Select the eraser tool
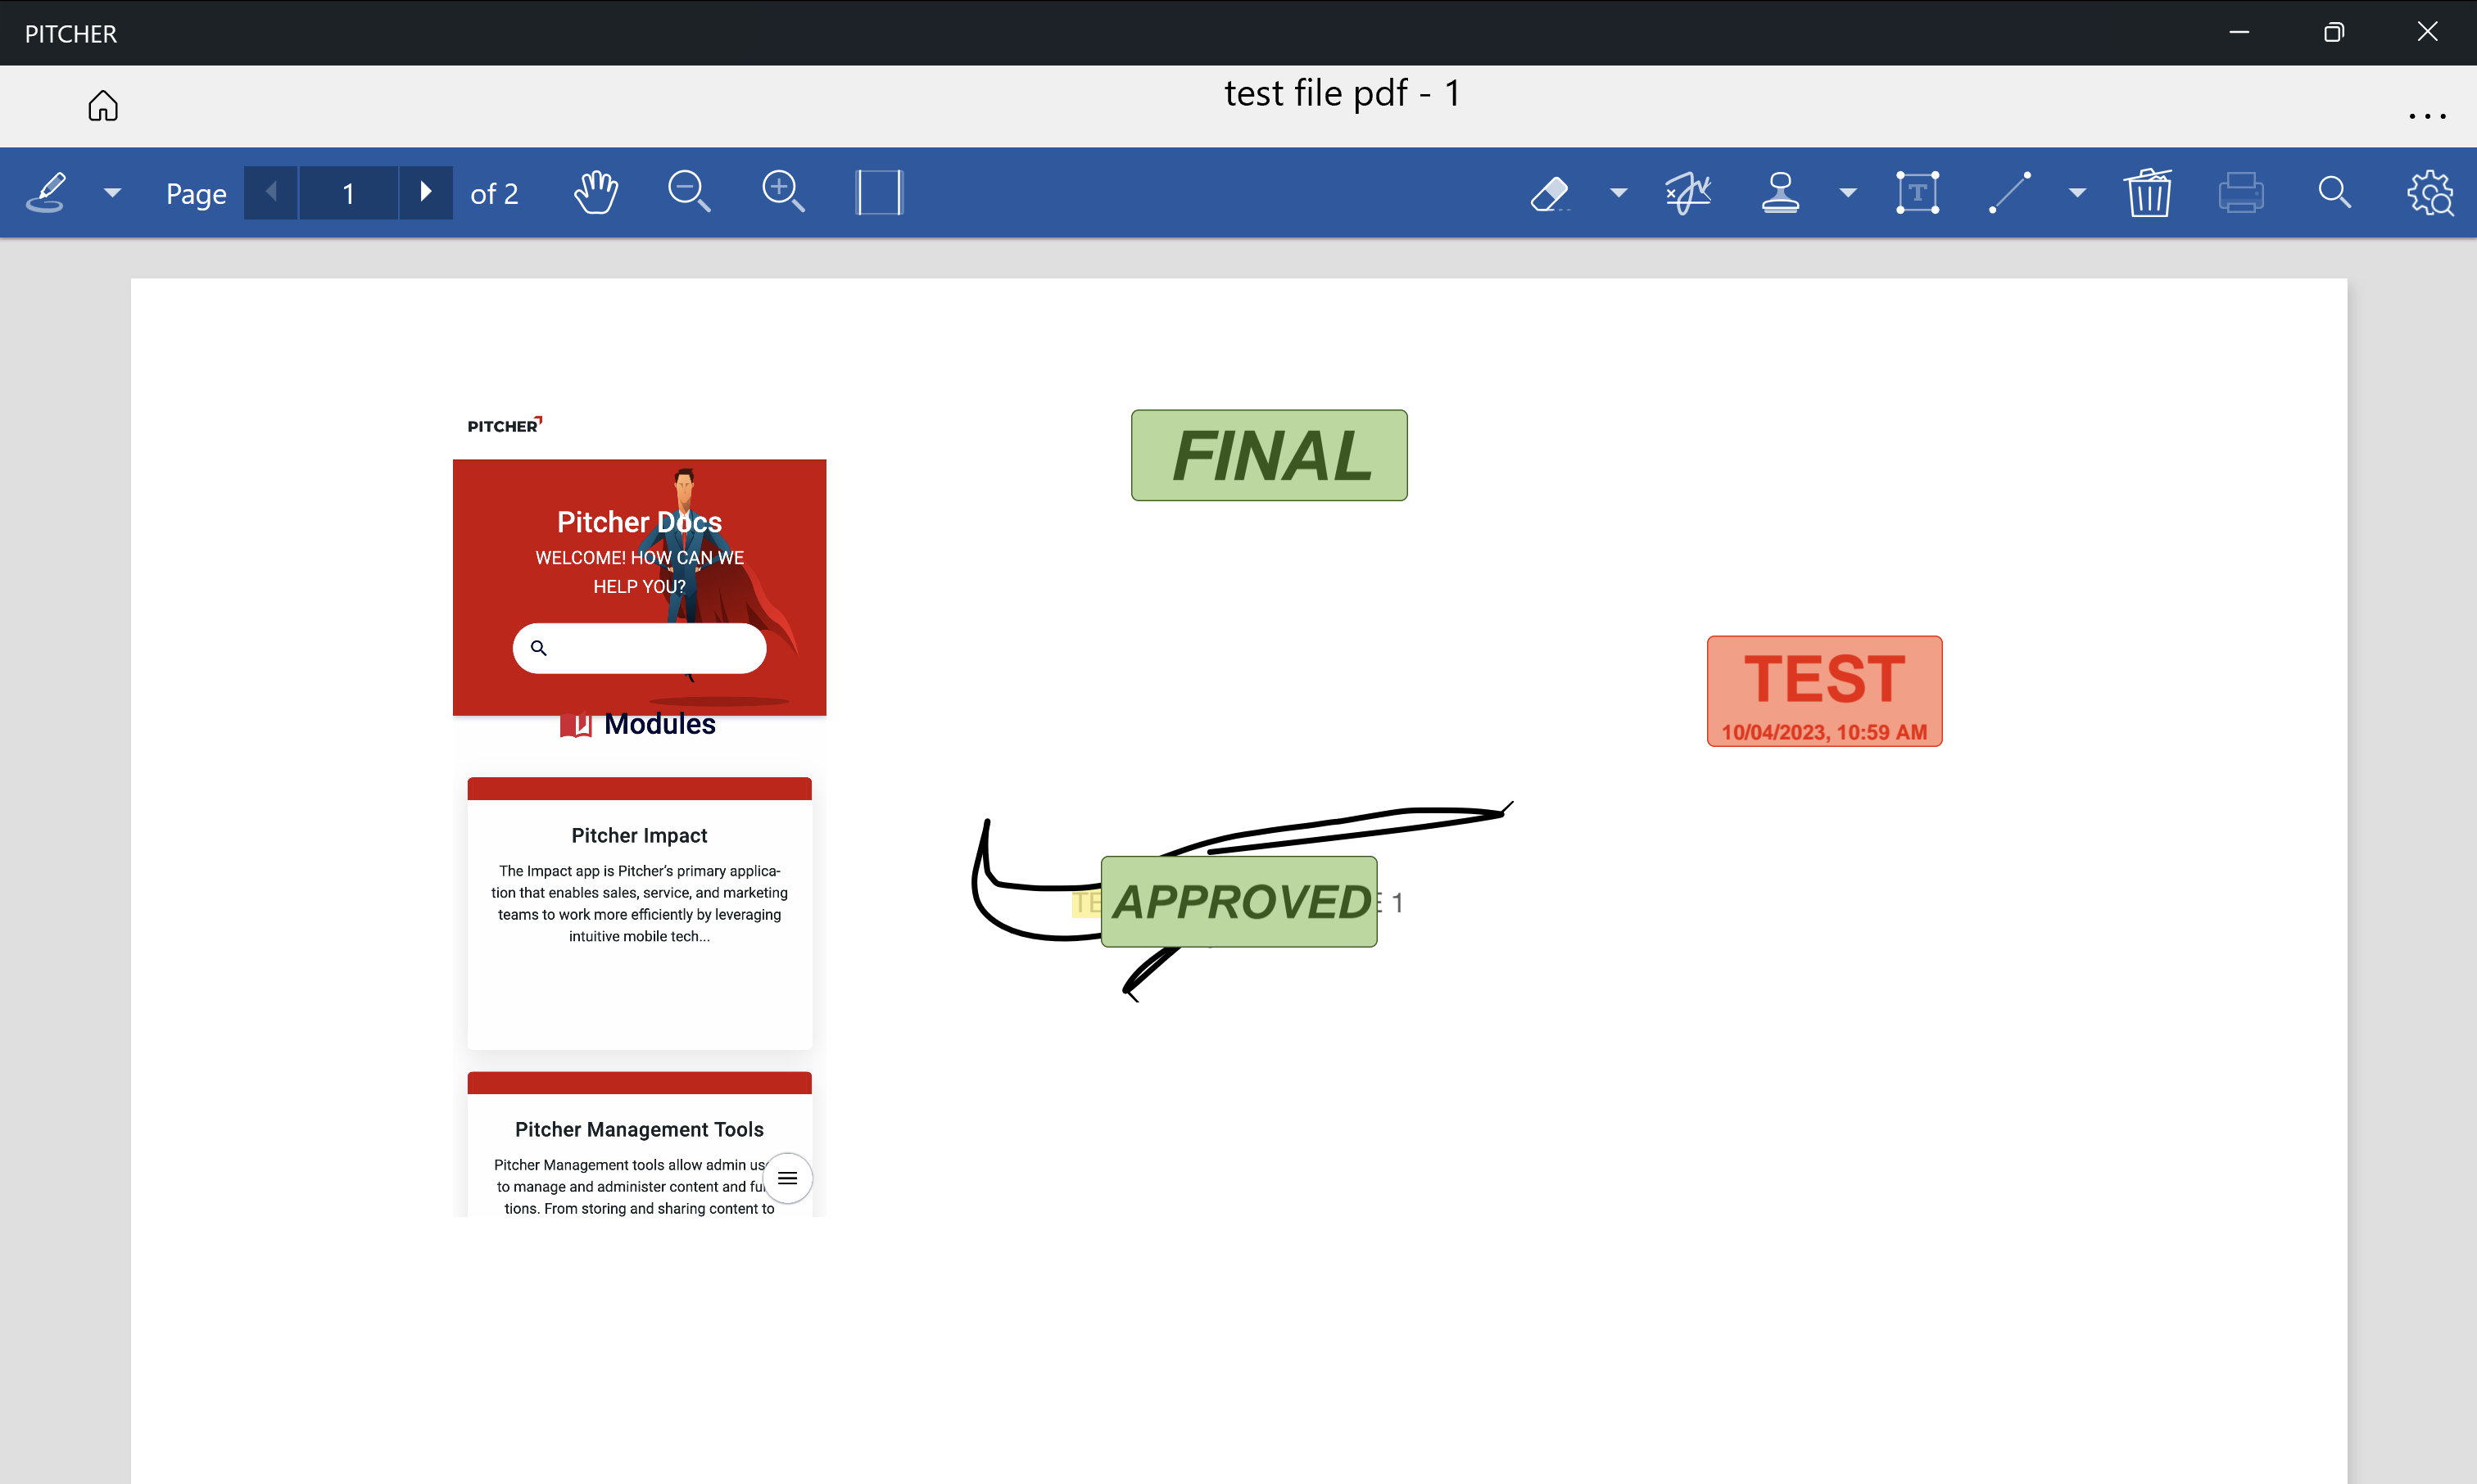The width and height of the screenshot is (2477, 1484). click(x=1550, y=192)
